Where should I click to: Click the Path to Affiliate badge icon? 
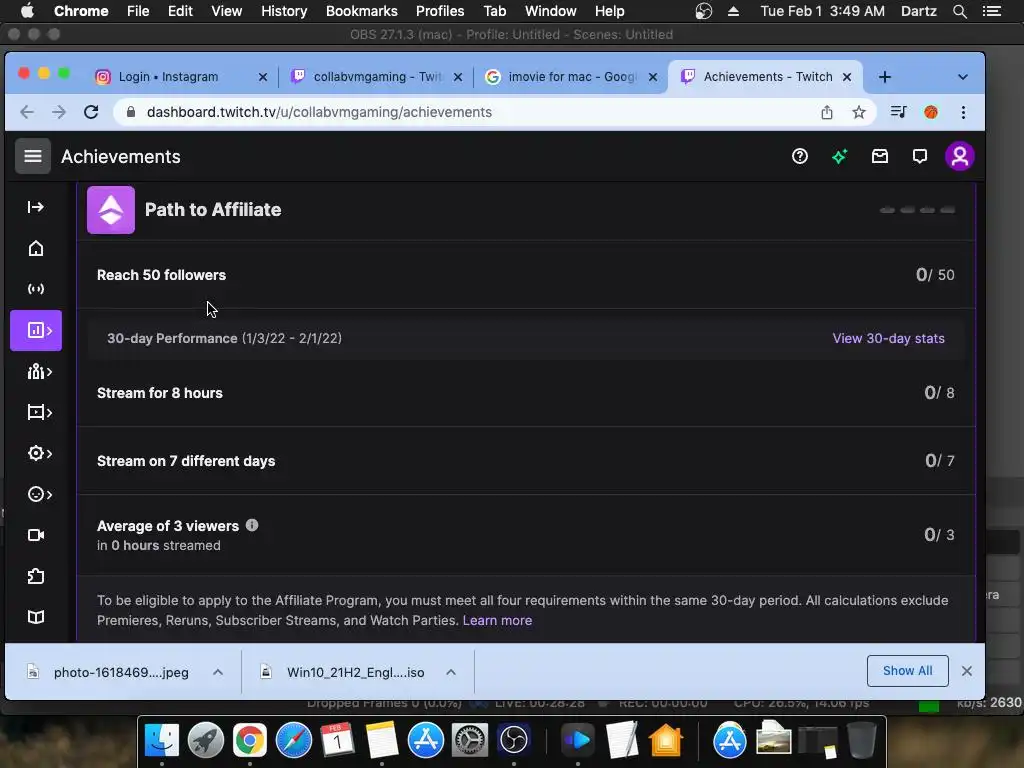click(x=111, y=210)
